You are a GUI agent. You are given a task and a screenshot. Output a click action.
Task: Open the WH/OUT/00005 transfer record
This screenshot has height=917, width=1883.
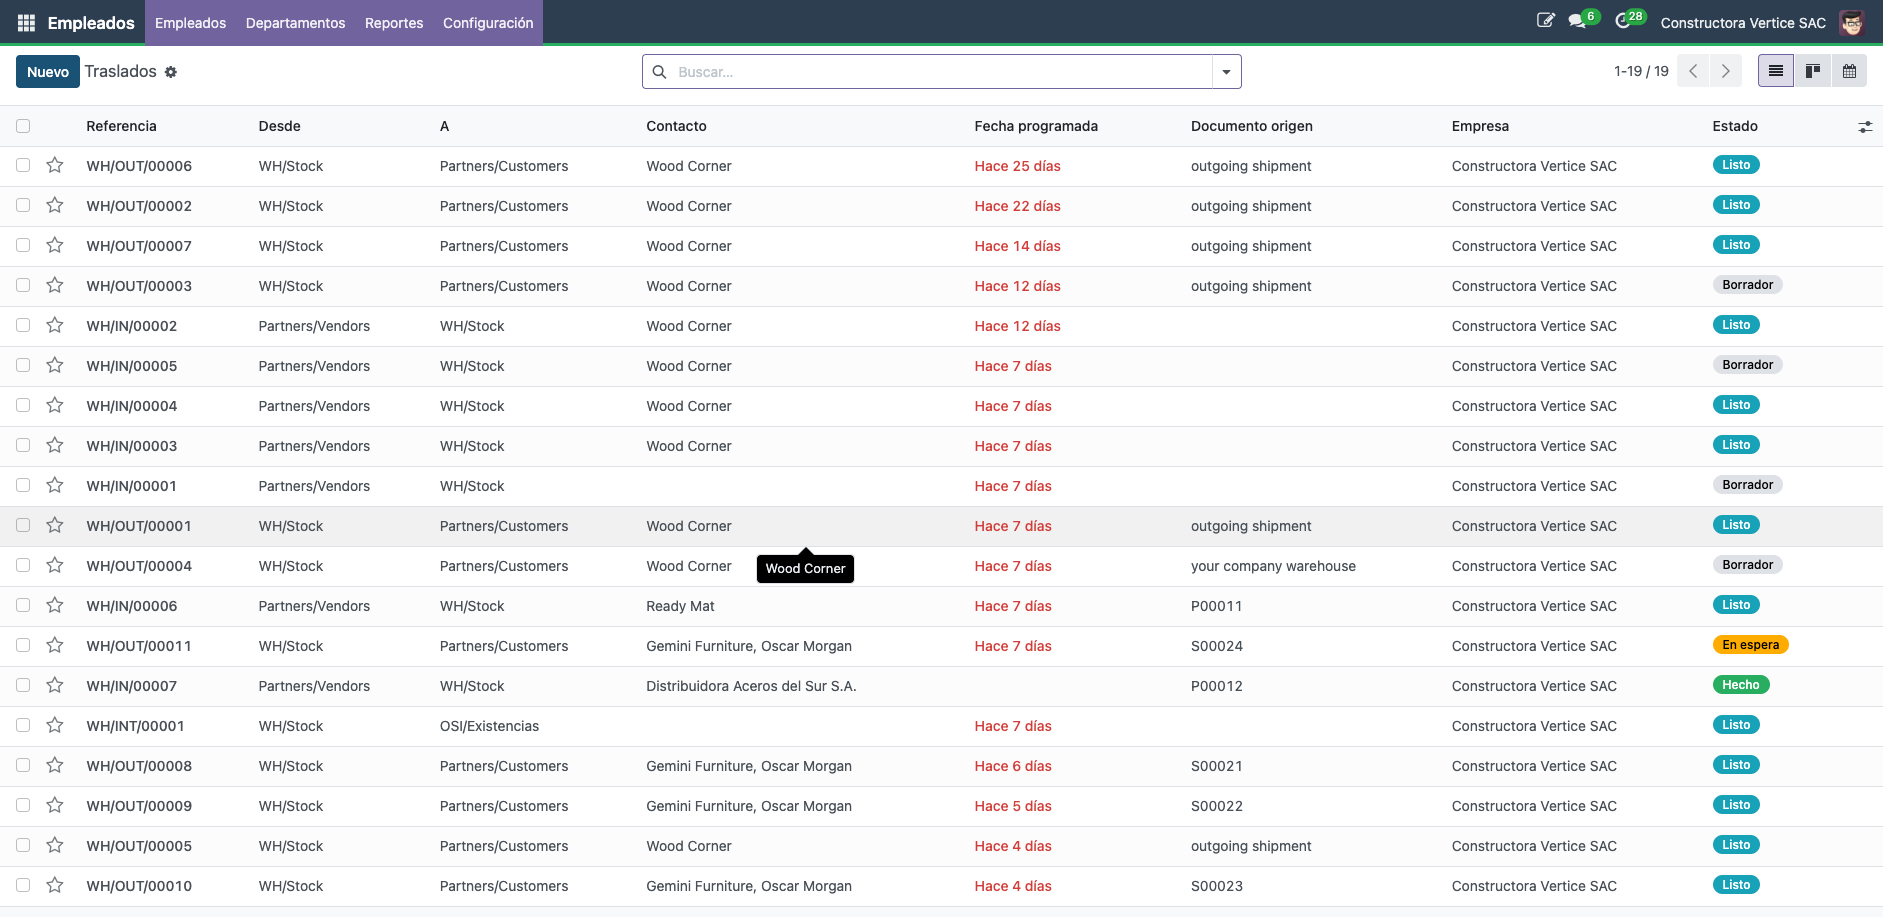(x=139, y=846)
